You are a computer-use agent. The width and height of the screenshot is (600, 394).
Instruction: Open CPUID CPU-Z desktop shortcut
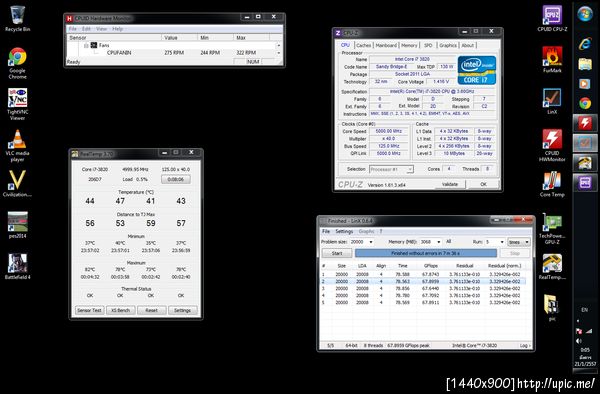552,18
